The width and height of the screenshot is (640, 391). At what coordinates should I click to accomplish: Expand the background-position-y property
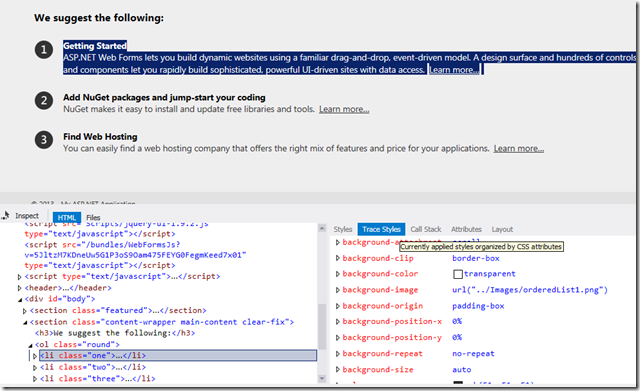(338, 338)
